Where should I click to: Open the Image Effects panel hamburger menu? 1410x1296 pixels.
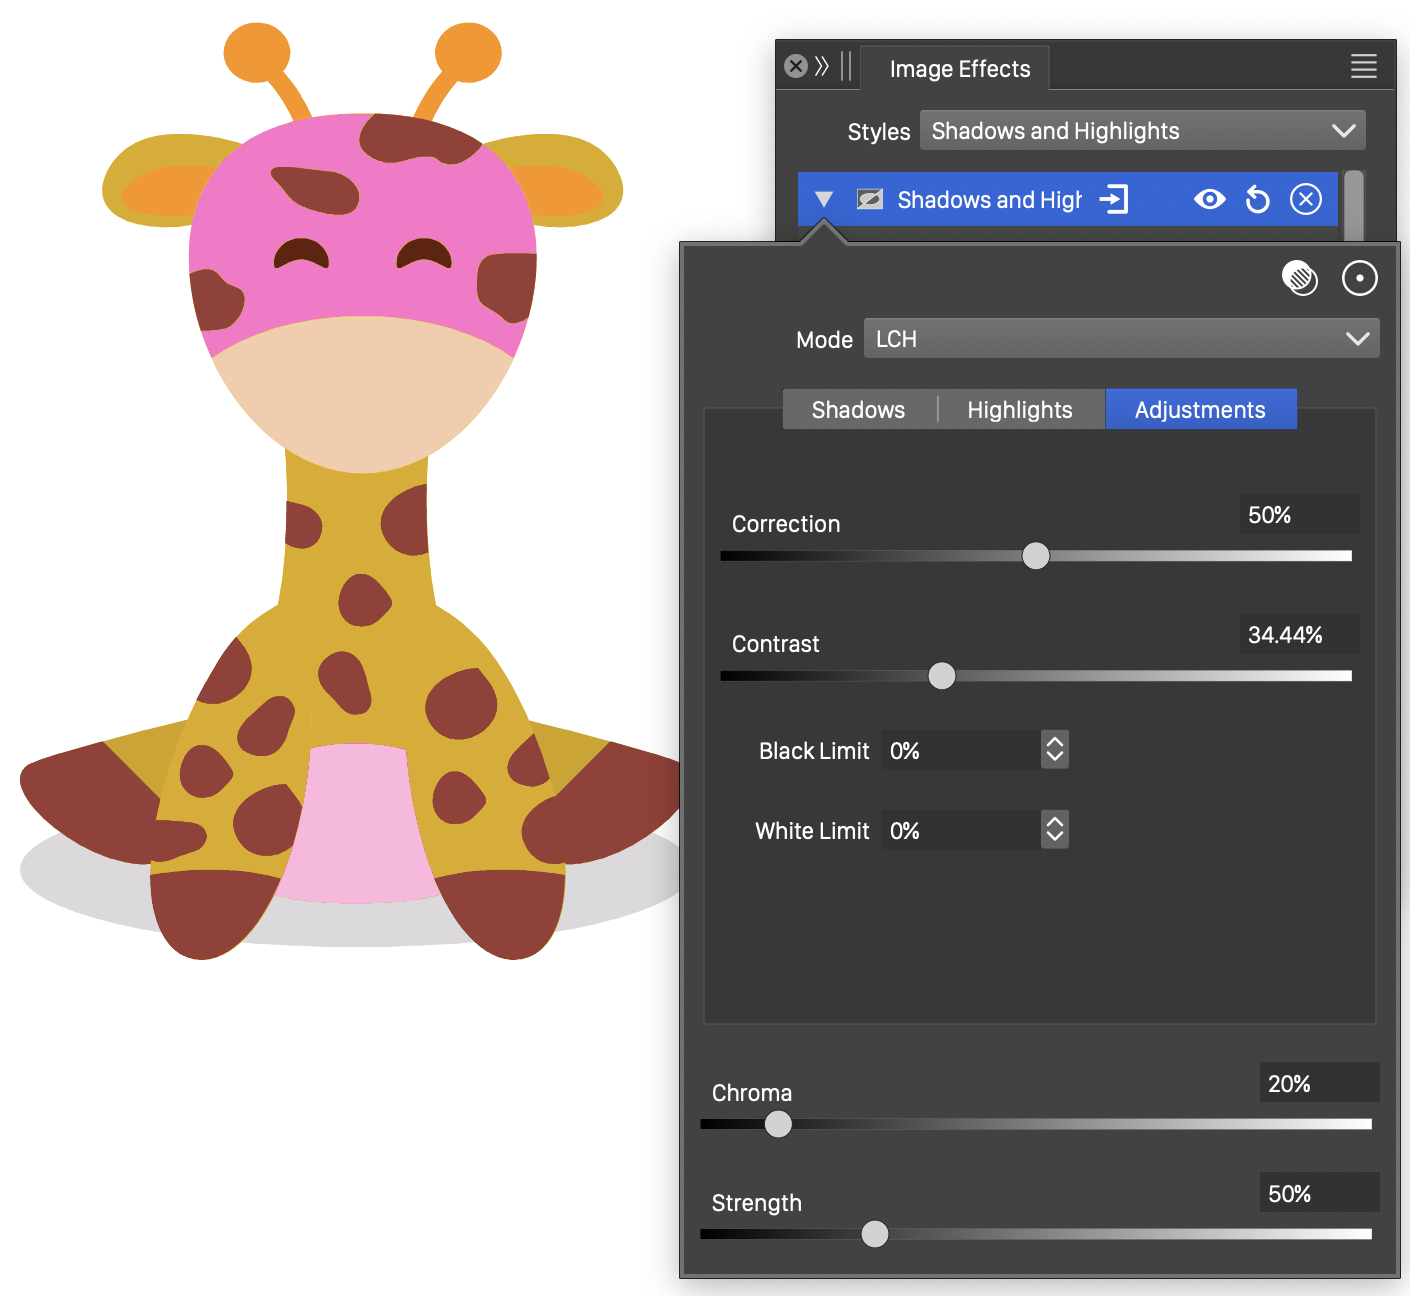coord(1363,67)
